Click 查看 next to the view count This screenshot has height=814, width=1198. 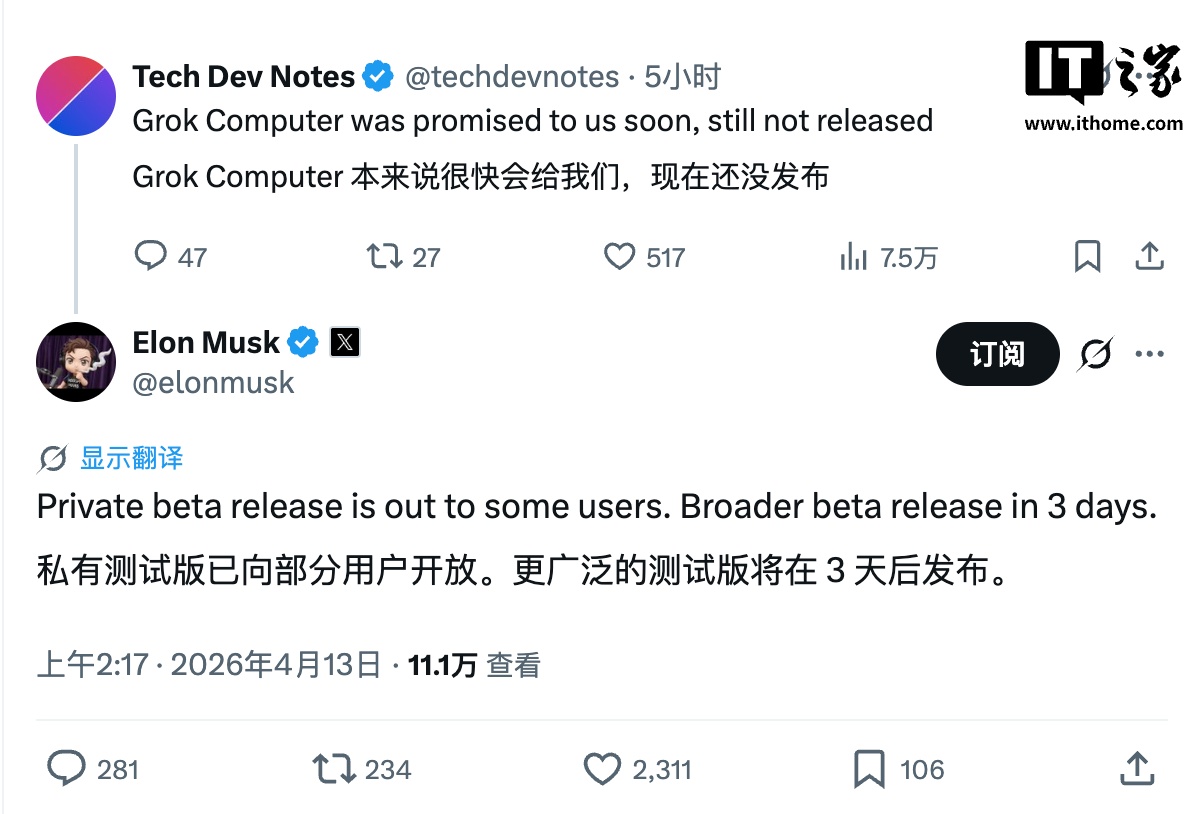(518, 663)
